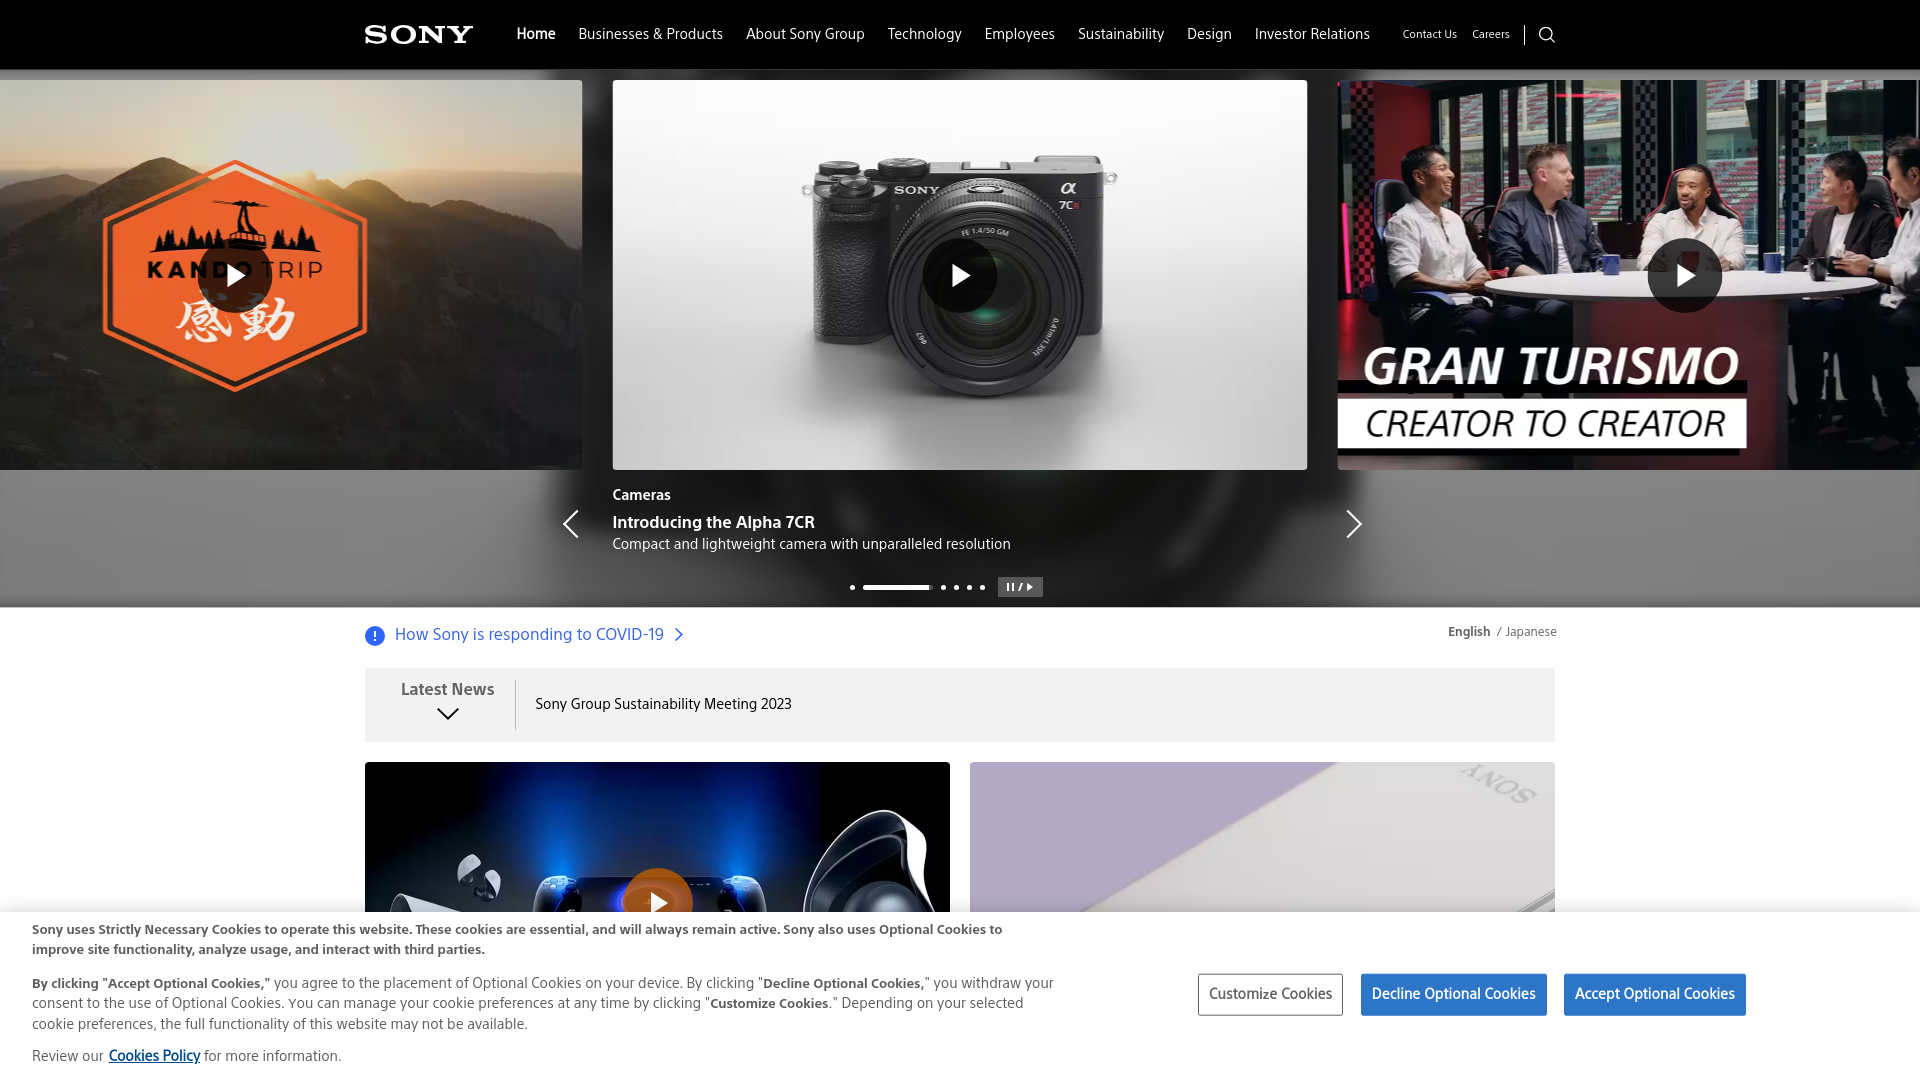Open Sony Group Sustainability Meeting 2023 news
This screenshot has height=1080, width=1920.
pos(663,704)
